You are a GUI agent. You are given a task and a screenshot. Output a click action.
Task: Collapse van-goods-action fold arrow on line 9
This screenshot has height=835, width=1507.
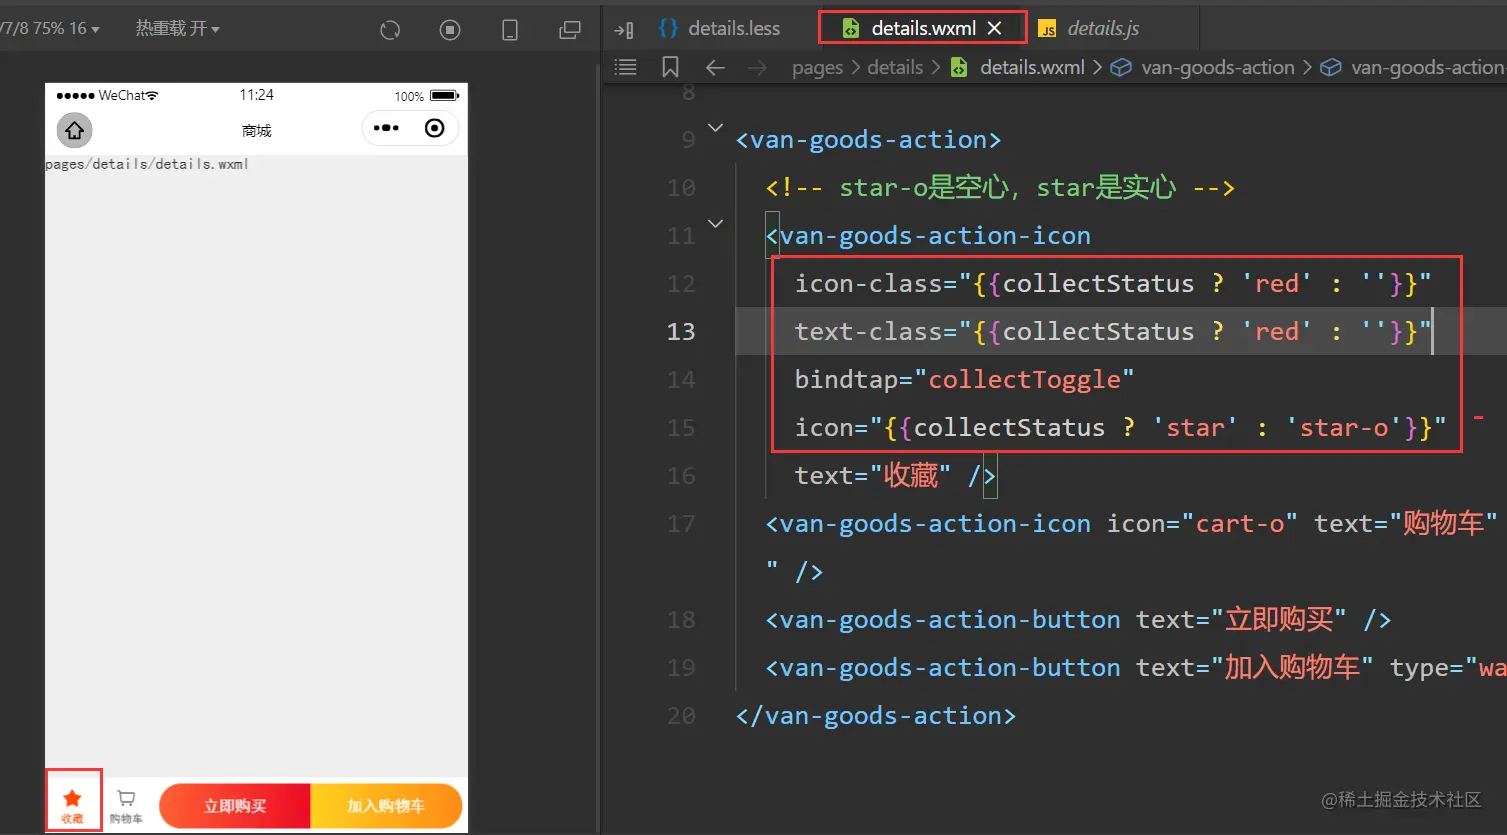coord(715,128)
